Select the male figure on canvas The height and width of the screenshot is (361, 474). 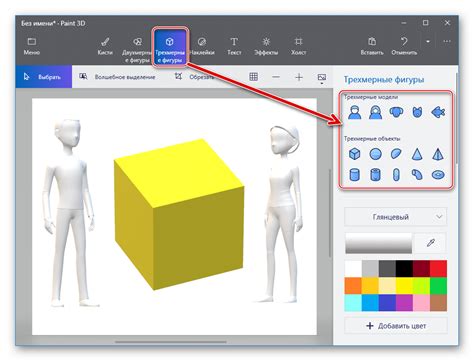(70, 213)
